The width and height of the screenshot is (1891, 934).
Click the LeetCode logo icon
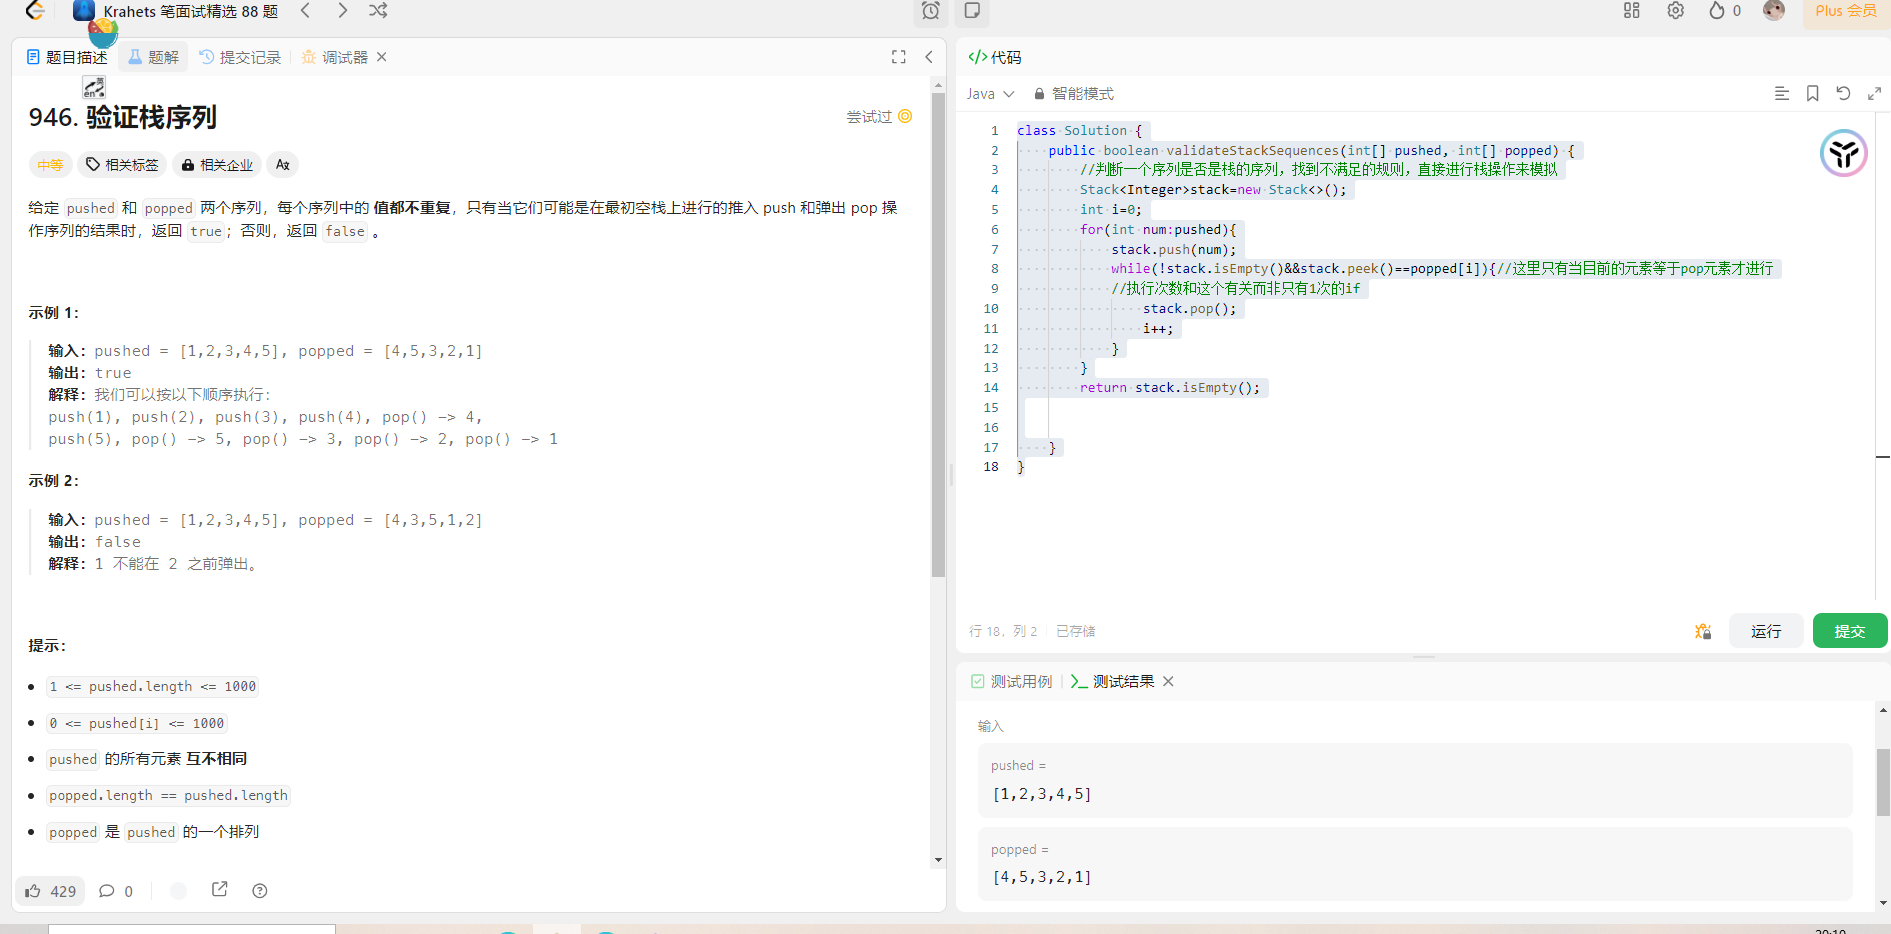coord(35,10)
